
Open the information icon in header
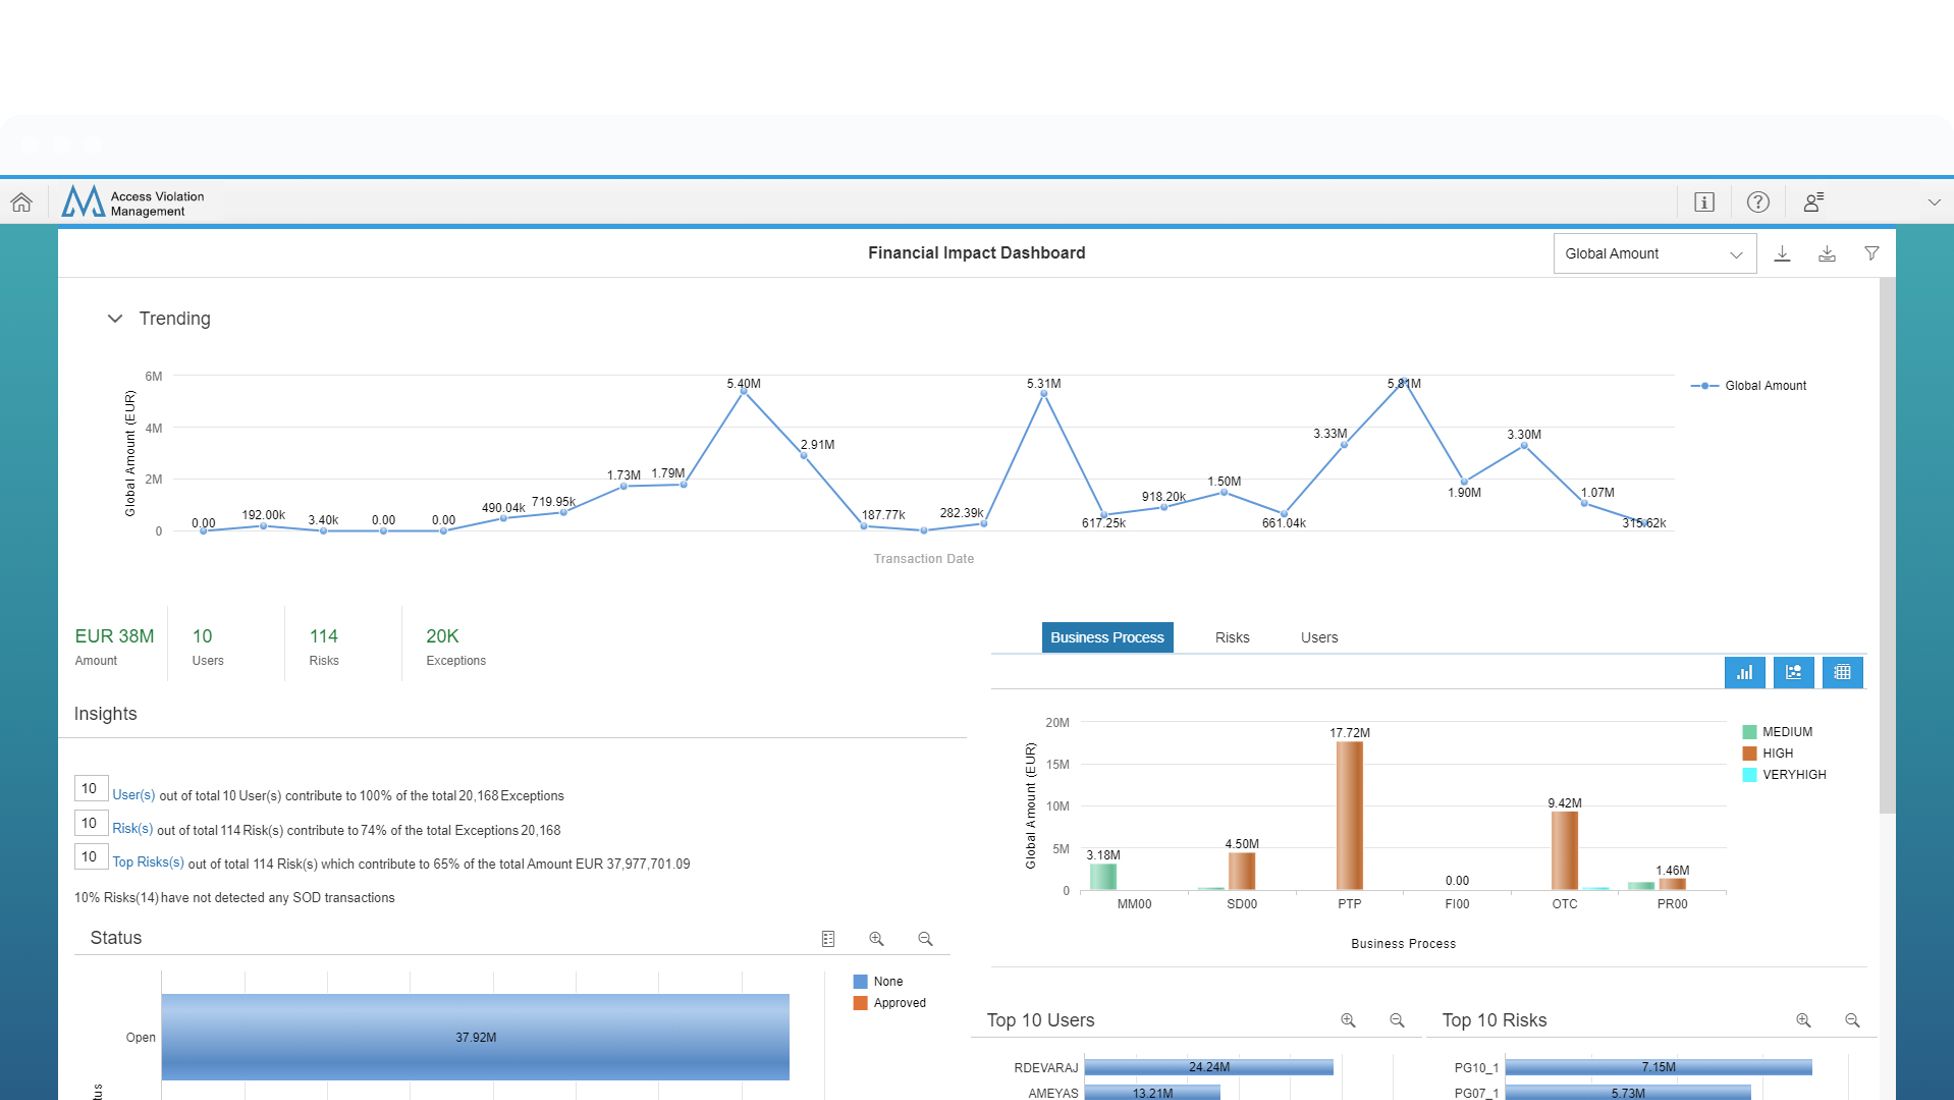pos(1704,203)
